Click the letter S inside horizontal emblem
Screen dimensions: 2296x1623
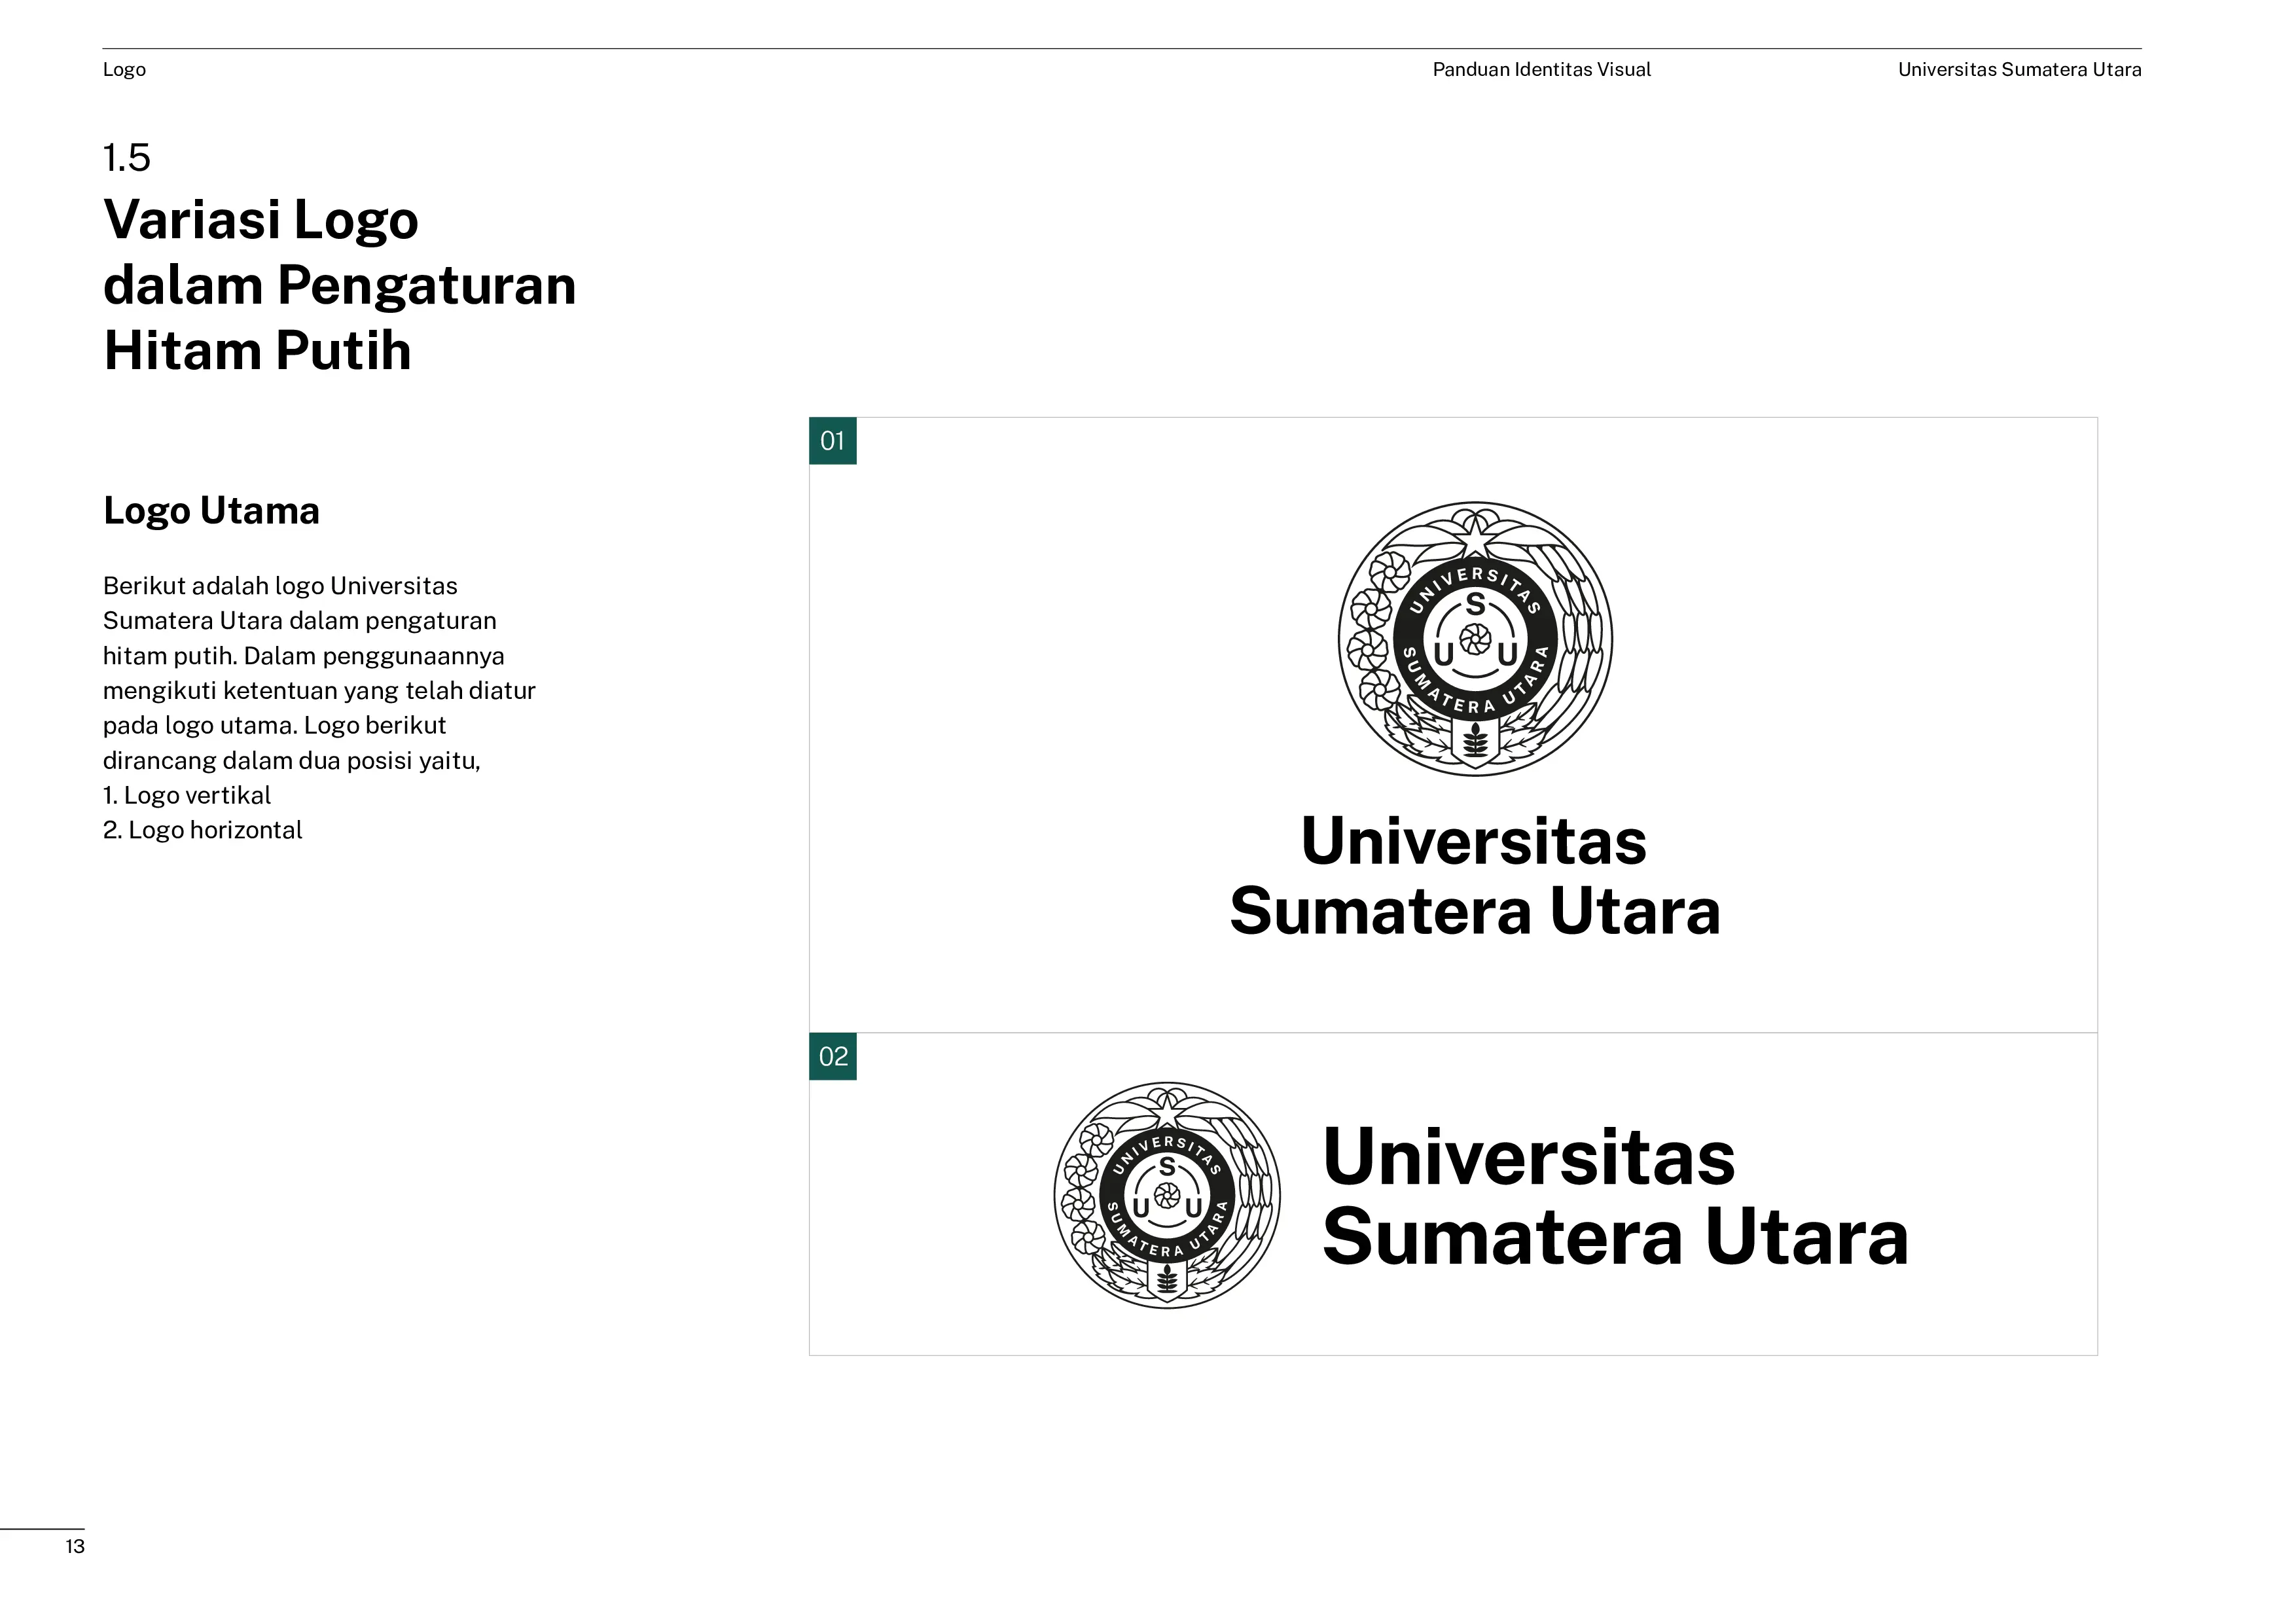pos(1167,1167)
